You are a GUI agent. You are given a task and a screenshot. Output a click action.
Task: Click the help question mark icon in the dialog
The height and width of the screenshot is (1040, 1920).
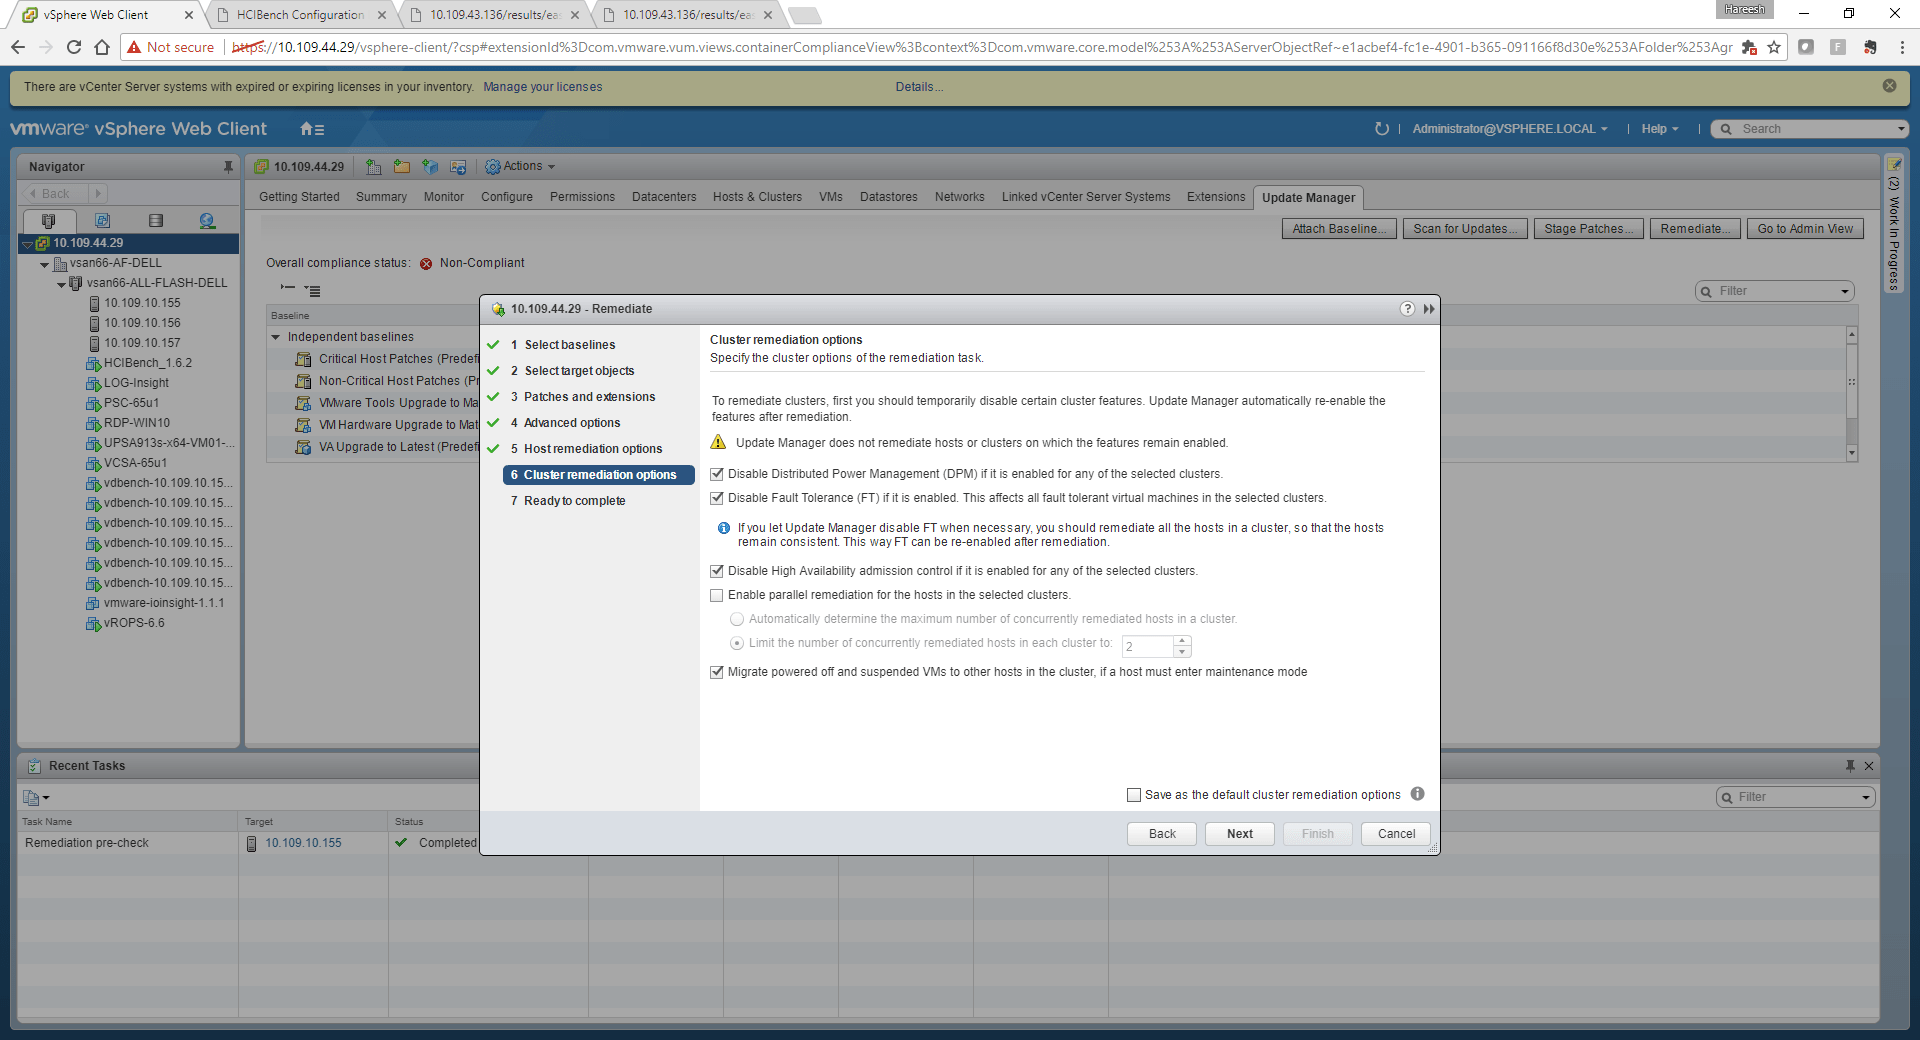(1407, 309)
